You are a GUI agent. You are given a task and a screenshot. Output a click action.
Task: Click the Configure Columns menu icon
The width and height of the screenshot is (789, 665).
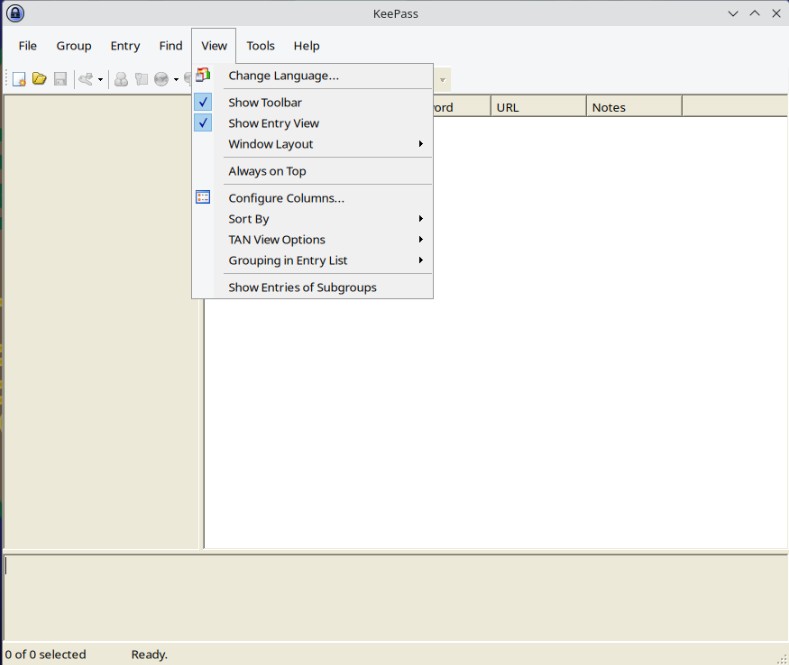click(x=203, y=197)
